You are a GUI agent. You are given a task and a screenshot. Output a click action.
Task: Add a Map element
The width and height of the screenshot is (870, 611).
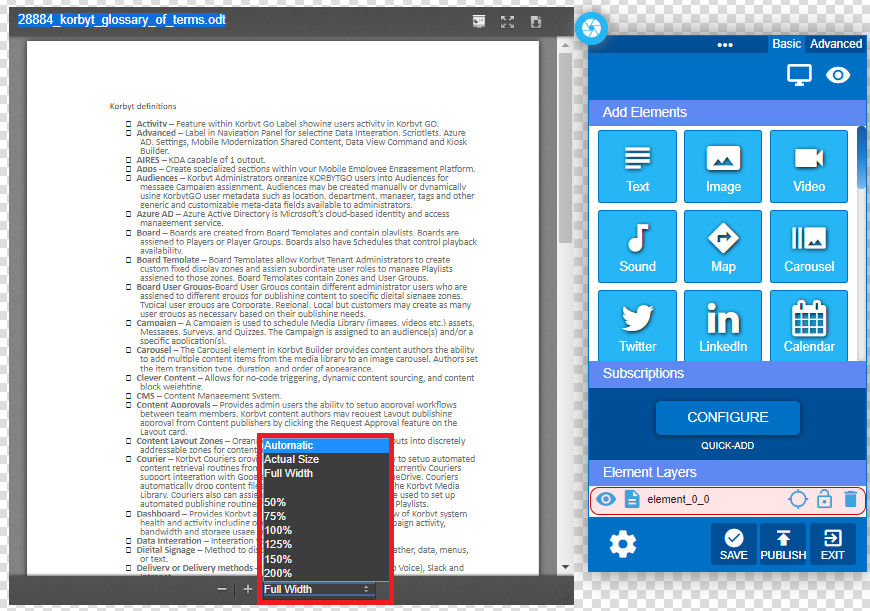point(723,246)
